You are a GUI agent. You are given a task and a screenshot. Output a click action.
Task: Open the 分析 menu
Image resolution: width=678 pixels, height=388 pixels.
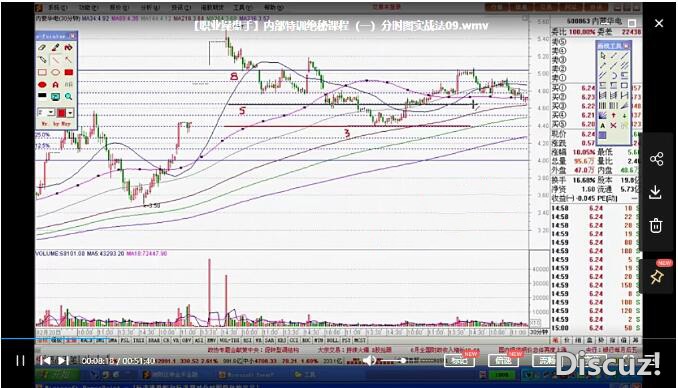(x=150, y=8)
